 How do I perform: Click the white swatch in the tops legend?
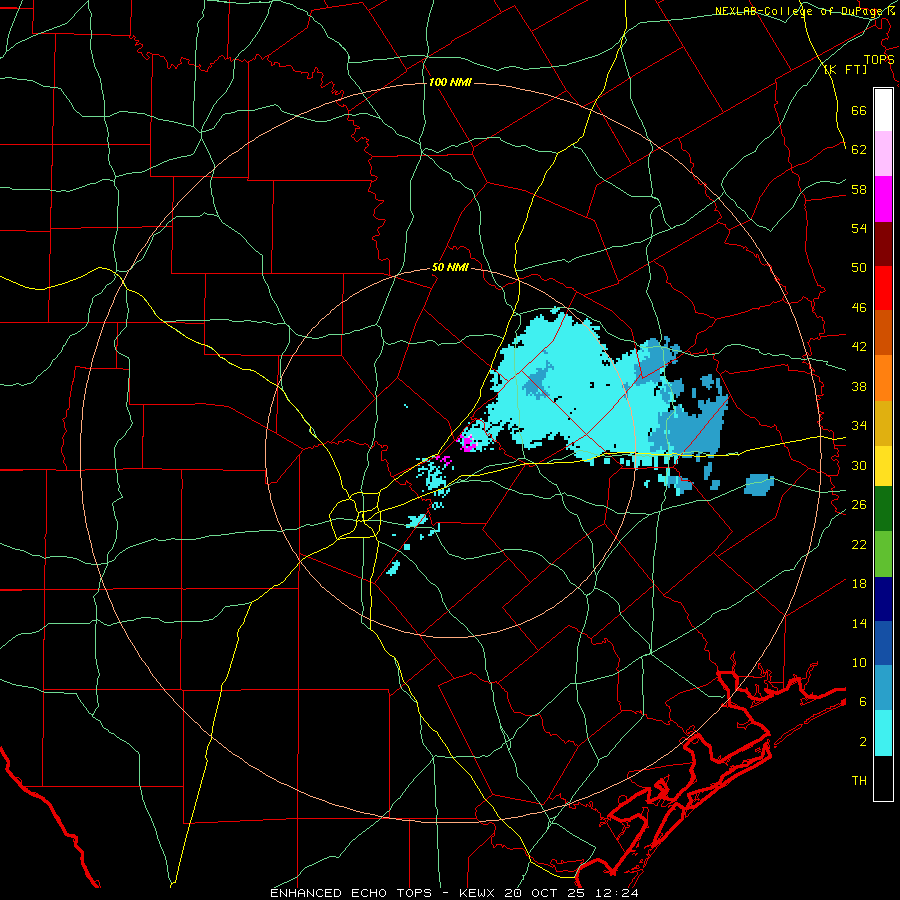click(x=883, y=110)
